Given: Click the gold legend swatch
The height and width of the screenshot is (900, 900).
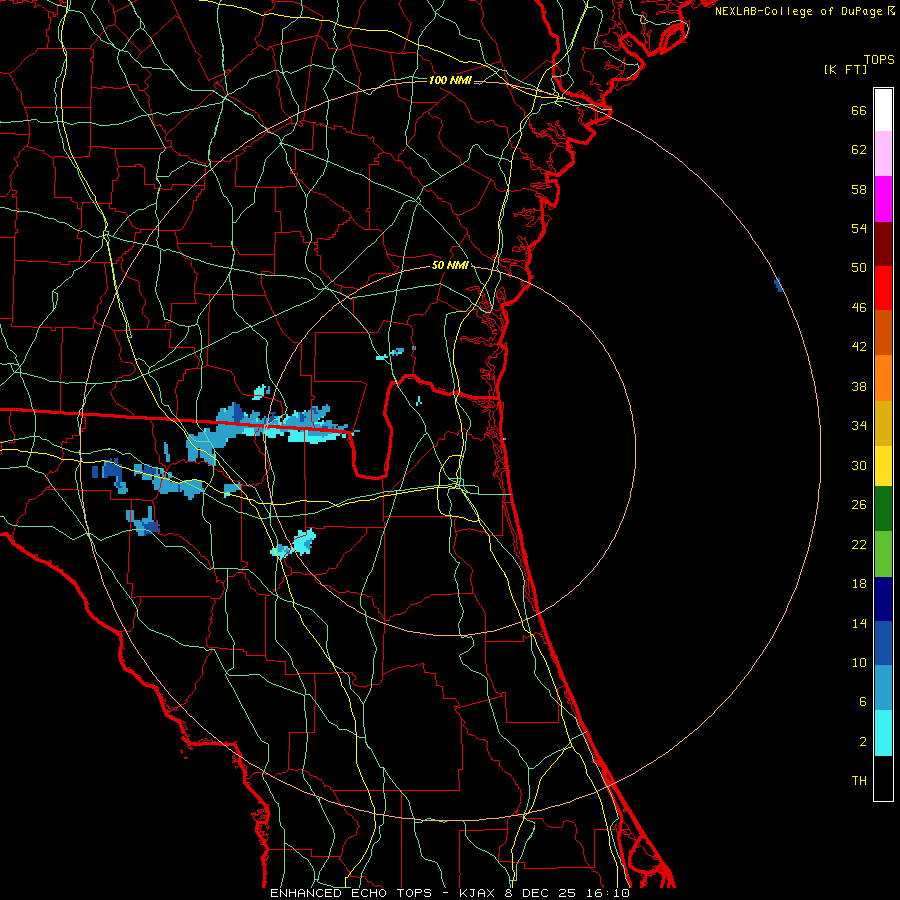Looking at the screenshot, I should click(883, 423).
